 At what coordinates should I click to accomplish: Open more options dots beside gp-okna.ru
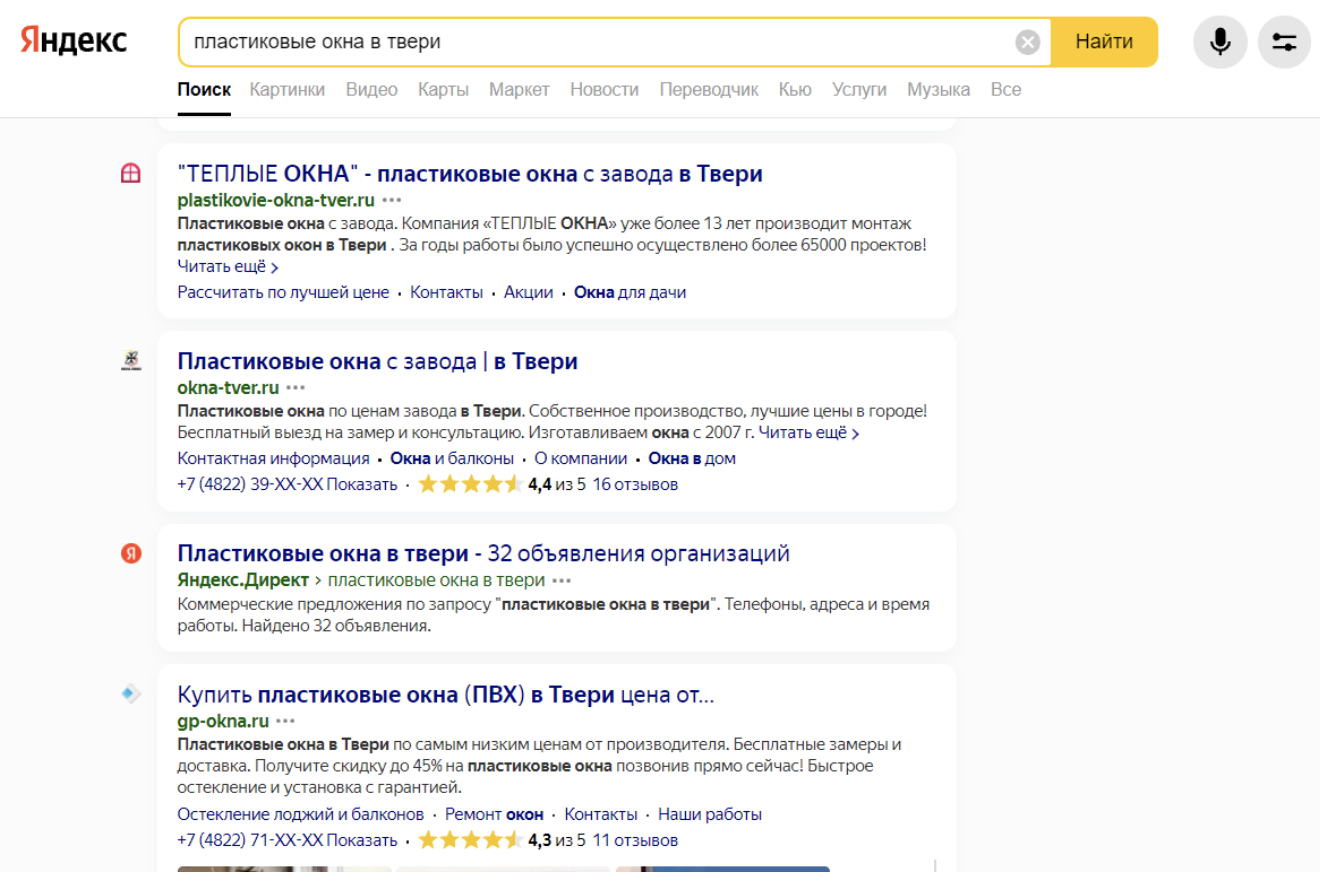pyautogui.click(x=286, y=721)
